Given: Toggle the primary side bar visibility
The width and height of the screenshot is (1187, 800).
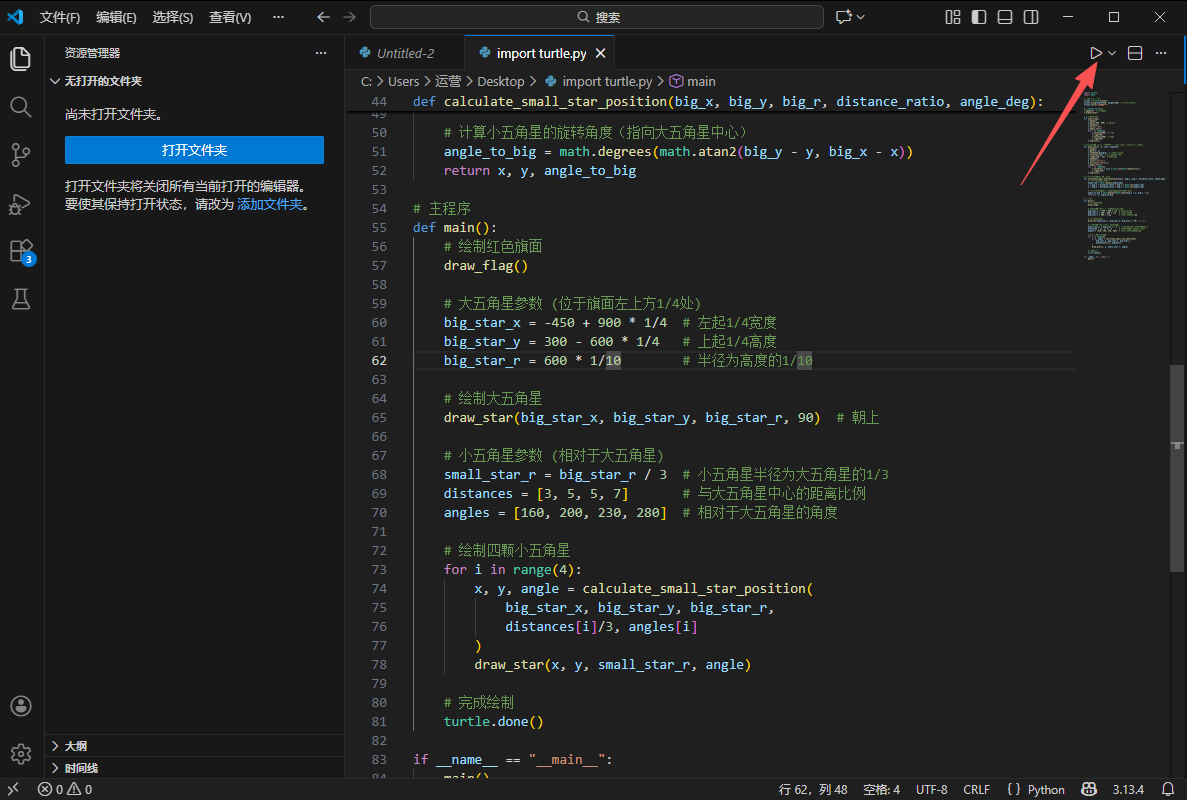Looking at the screenshot, I should pyautogui.click(x=979, y=17).
